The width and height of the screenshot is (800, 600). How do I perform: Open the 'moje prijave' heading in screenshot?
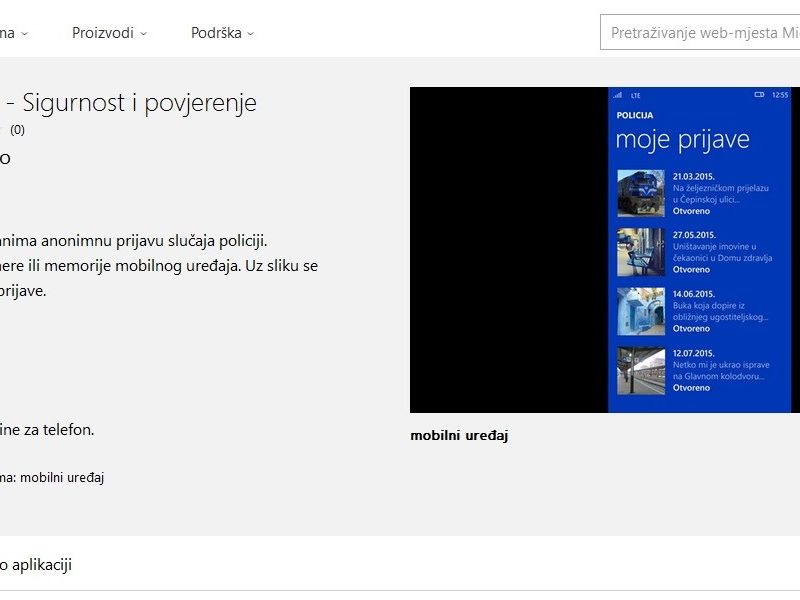point(682,140)
